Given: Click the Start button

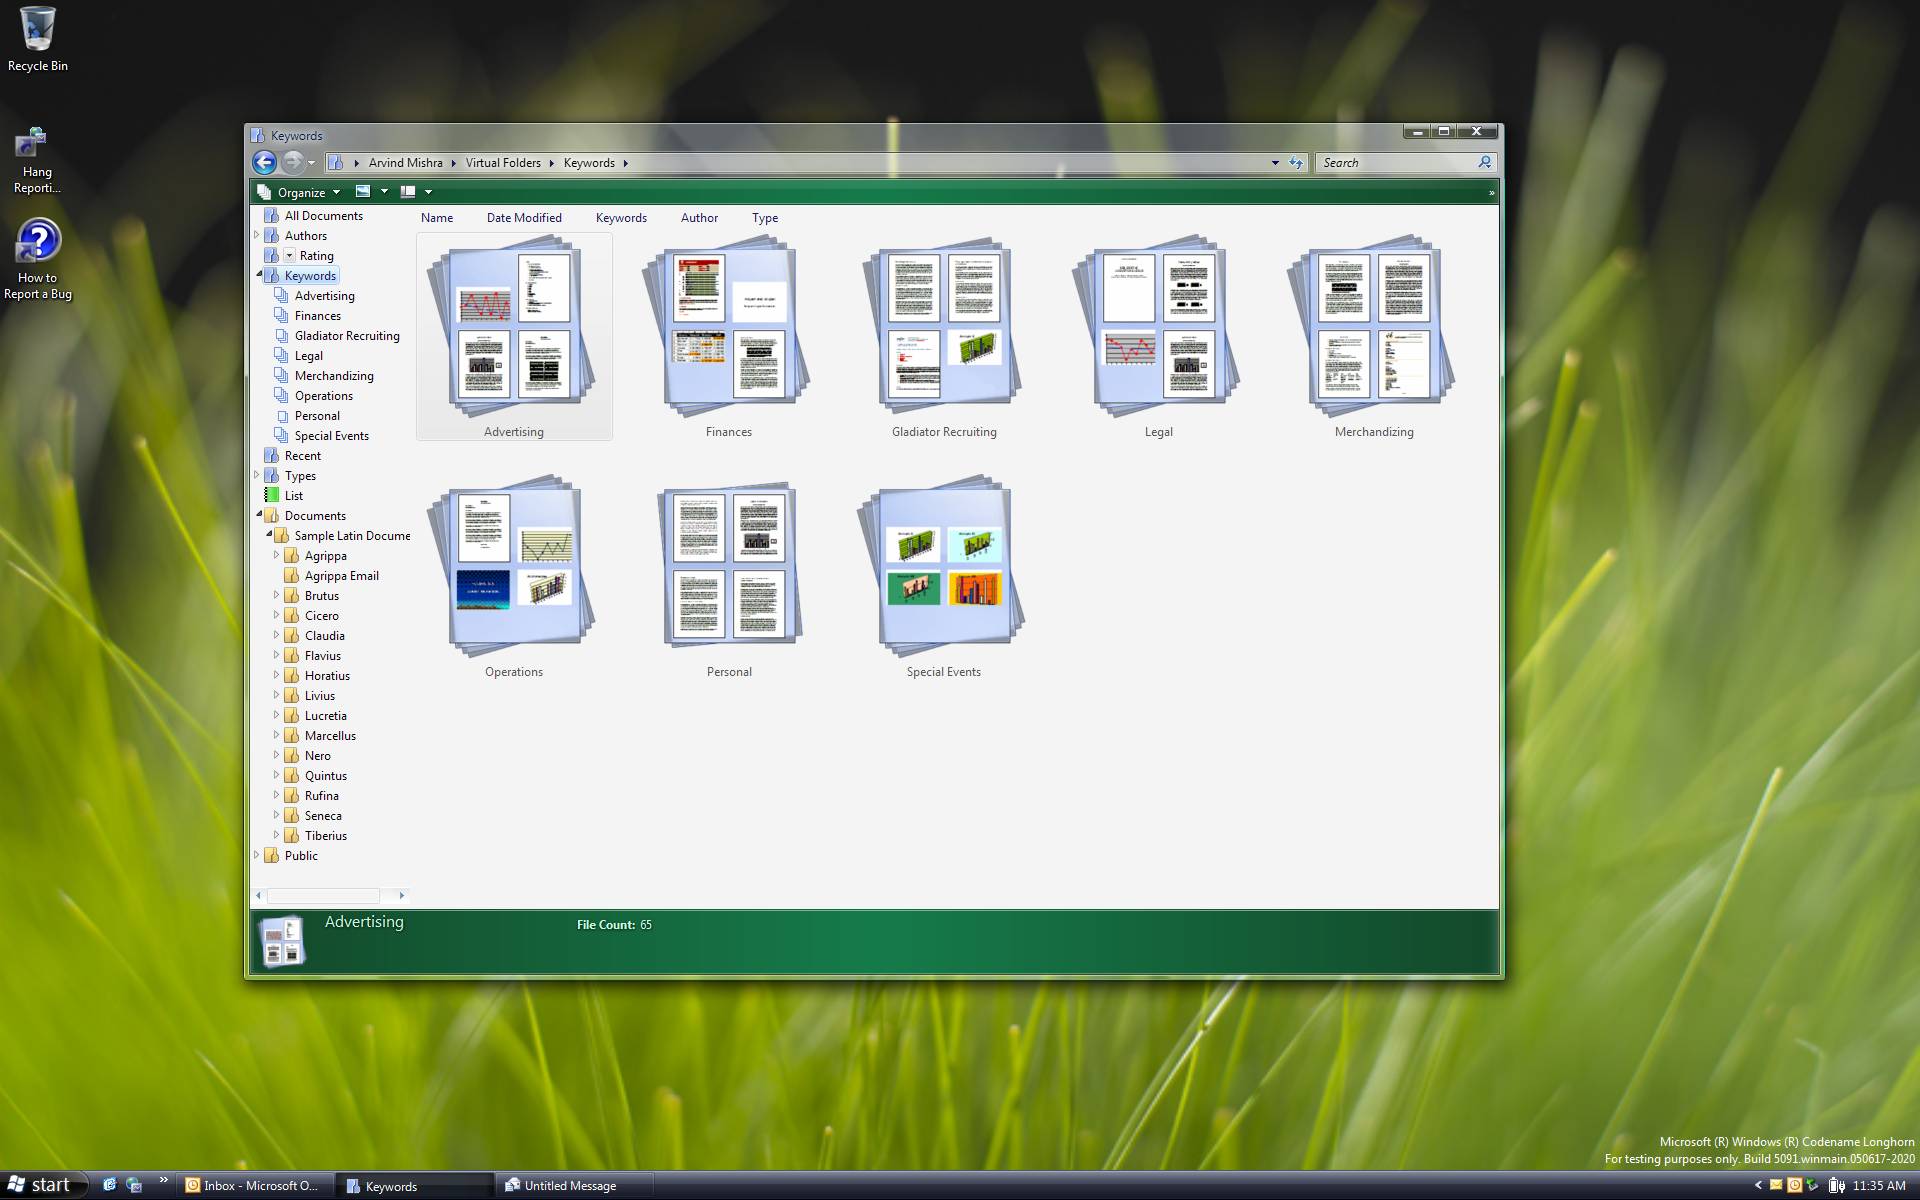Looking at the screenshot, I should click(40, 1185).
